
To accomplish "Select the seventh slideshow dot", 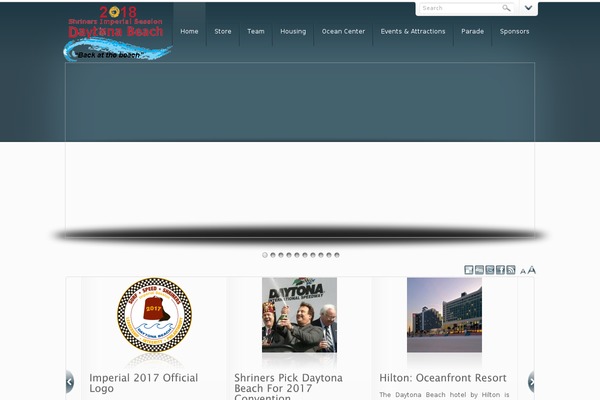I will [x=313, y=255].
